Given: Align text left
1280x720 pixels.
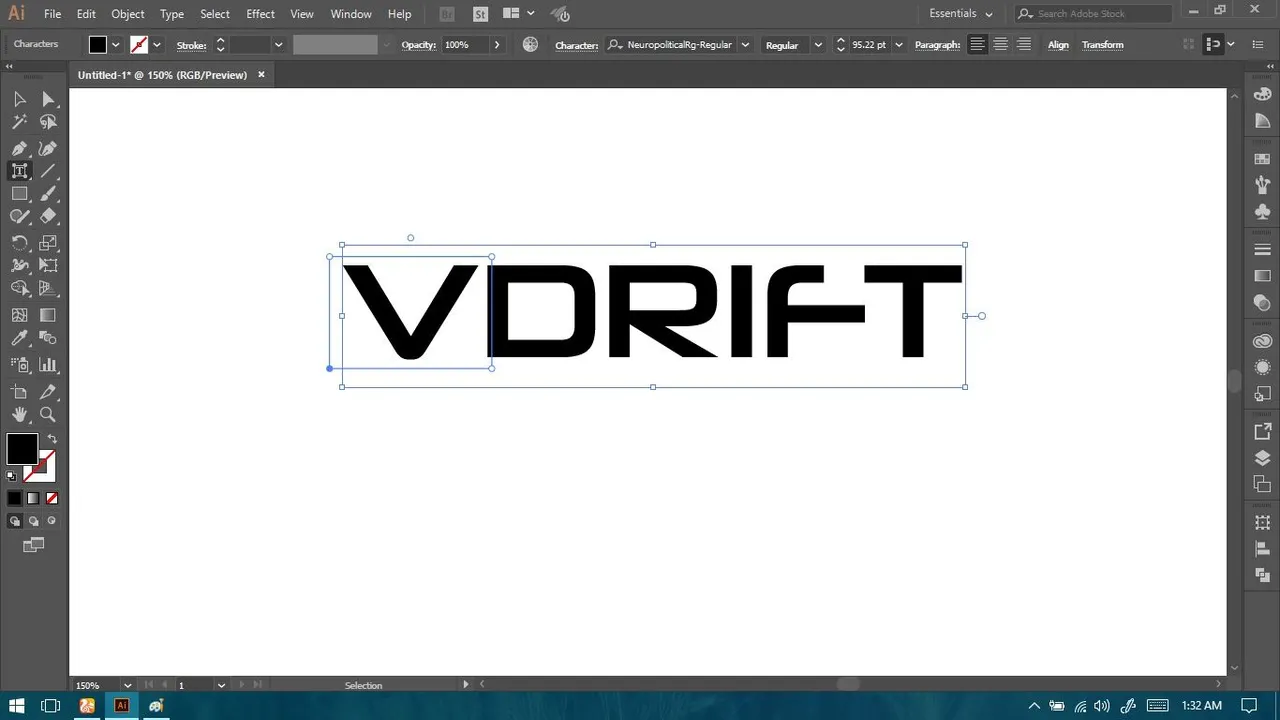Looking at the screenshot, I should (x=977, y=45).
